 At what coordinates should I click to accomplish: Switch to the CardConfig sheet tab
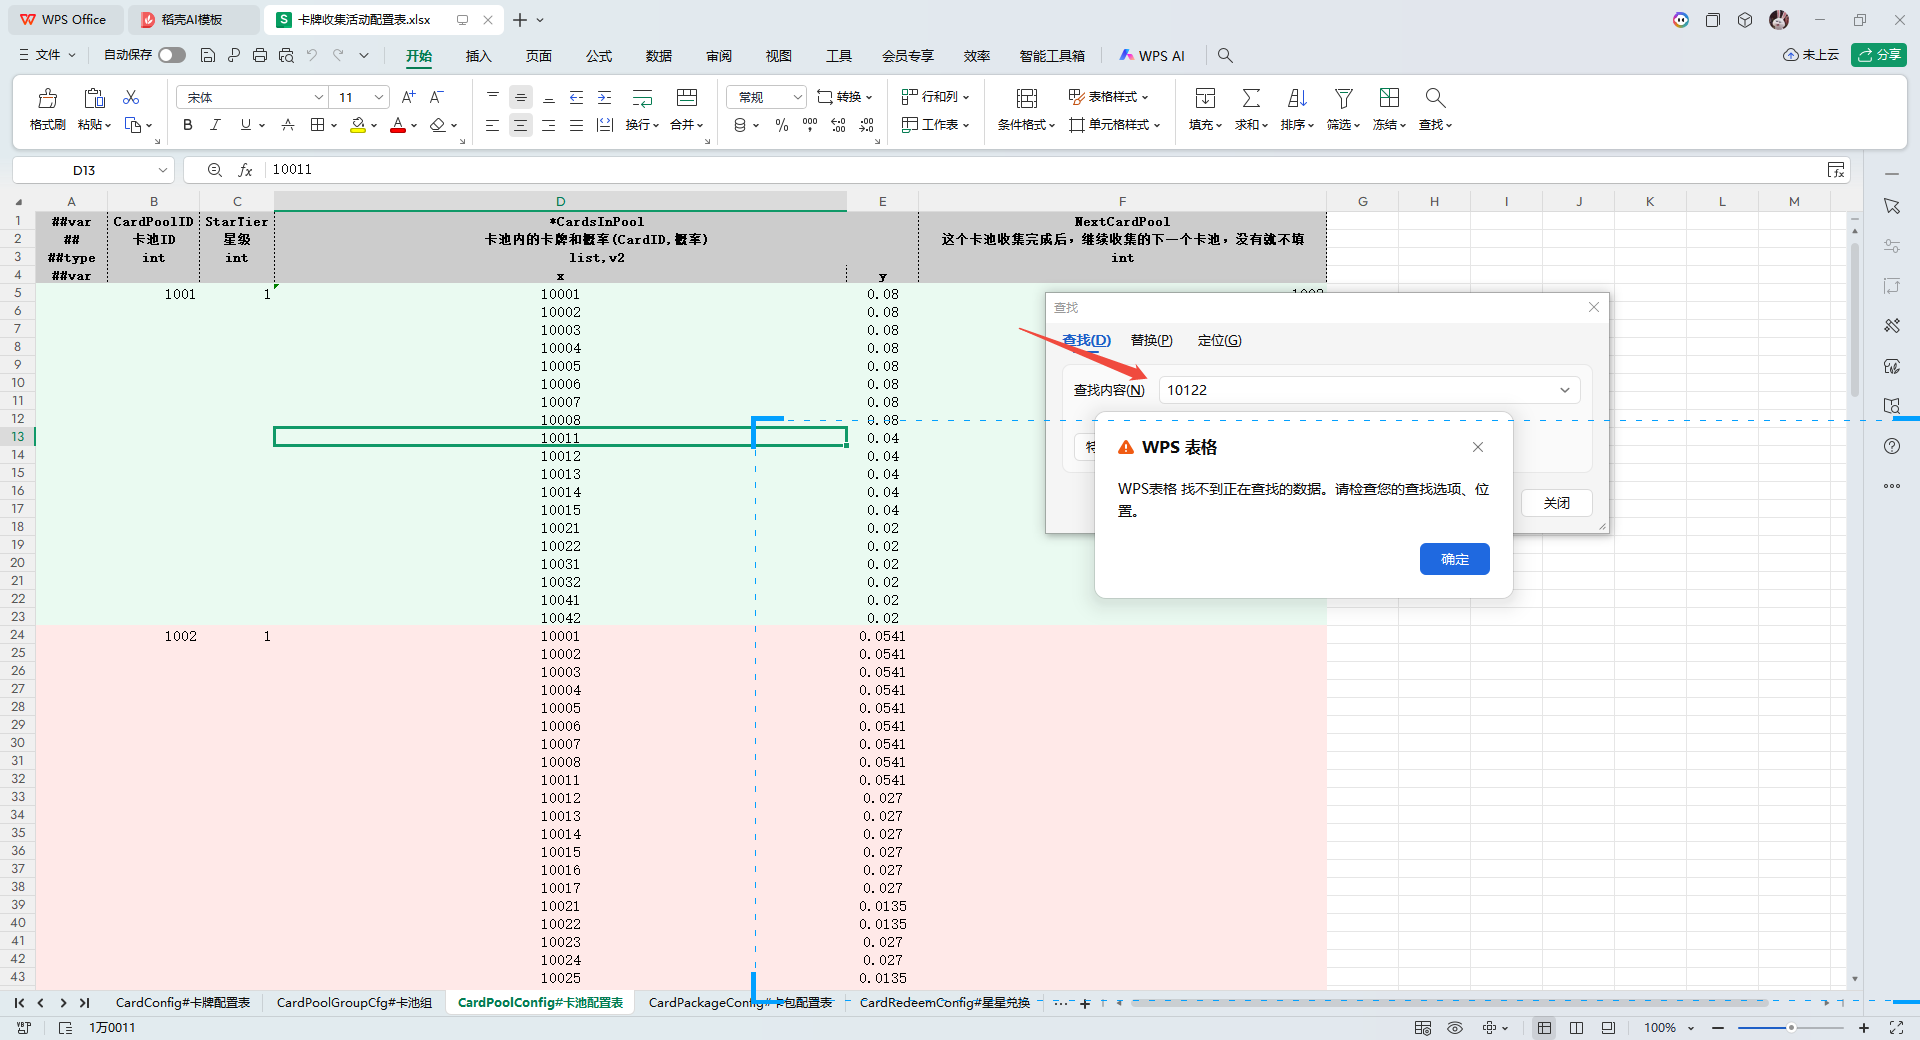pos(182,1002)
